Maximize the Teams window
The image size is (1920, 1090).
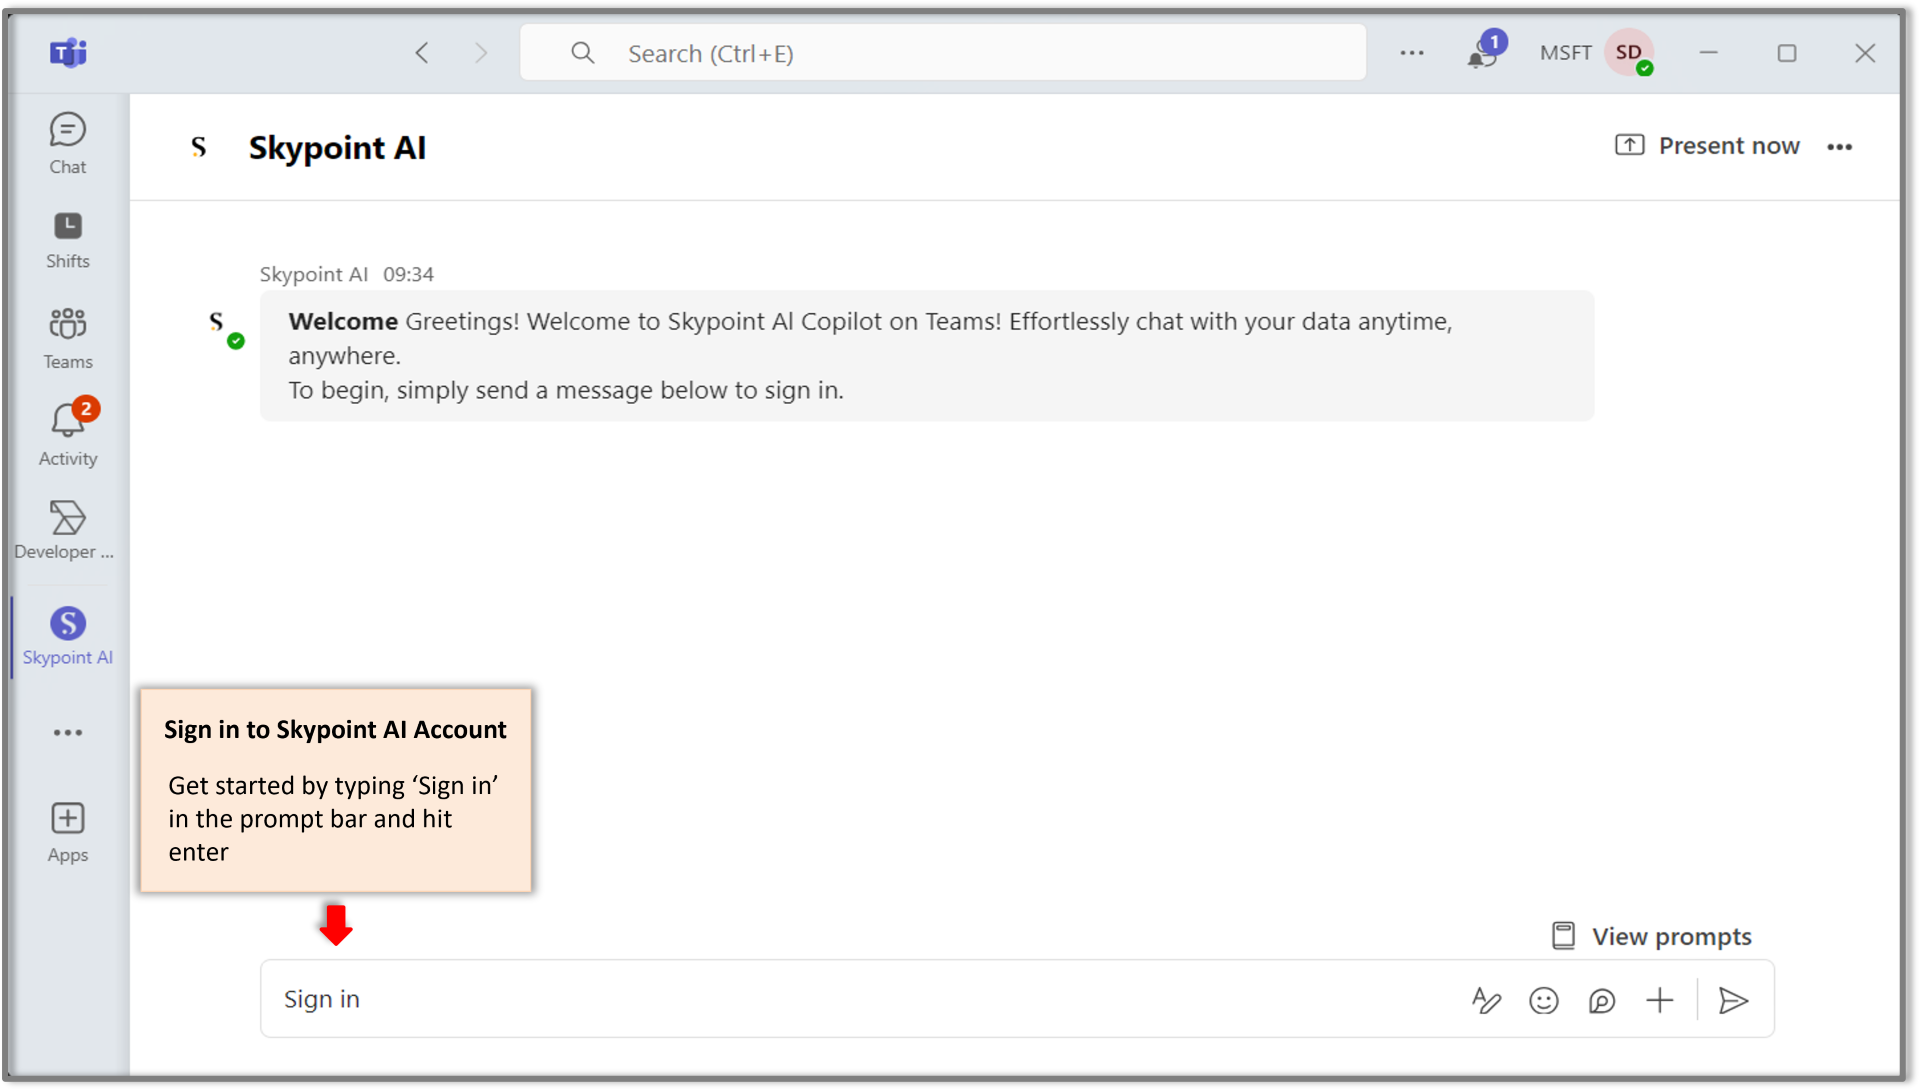(1787, 53)
